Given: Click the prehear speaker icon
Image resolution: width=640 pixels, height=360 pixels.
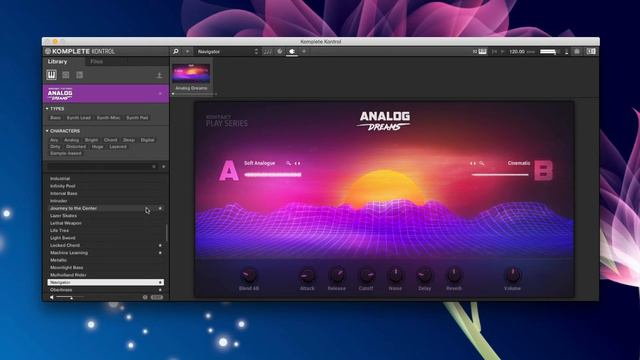Looking at the screenshot, I should (x=51, y=297).
